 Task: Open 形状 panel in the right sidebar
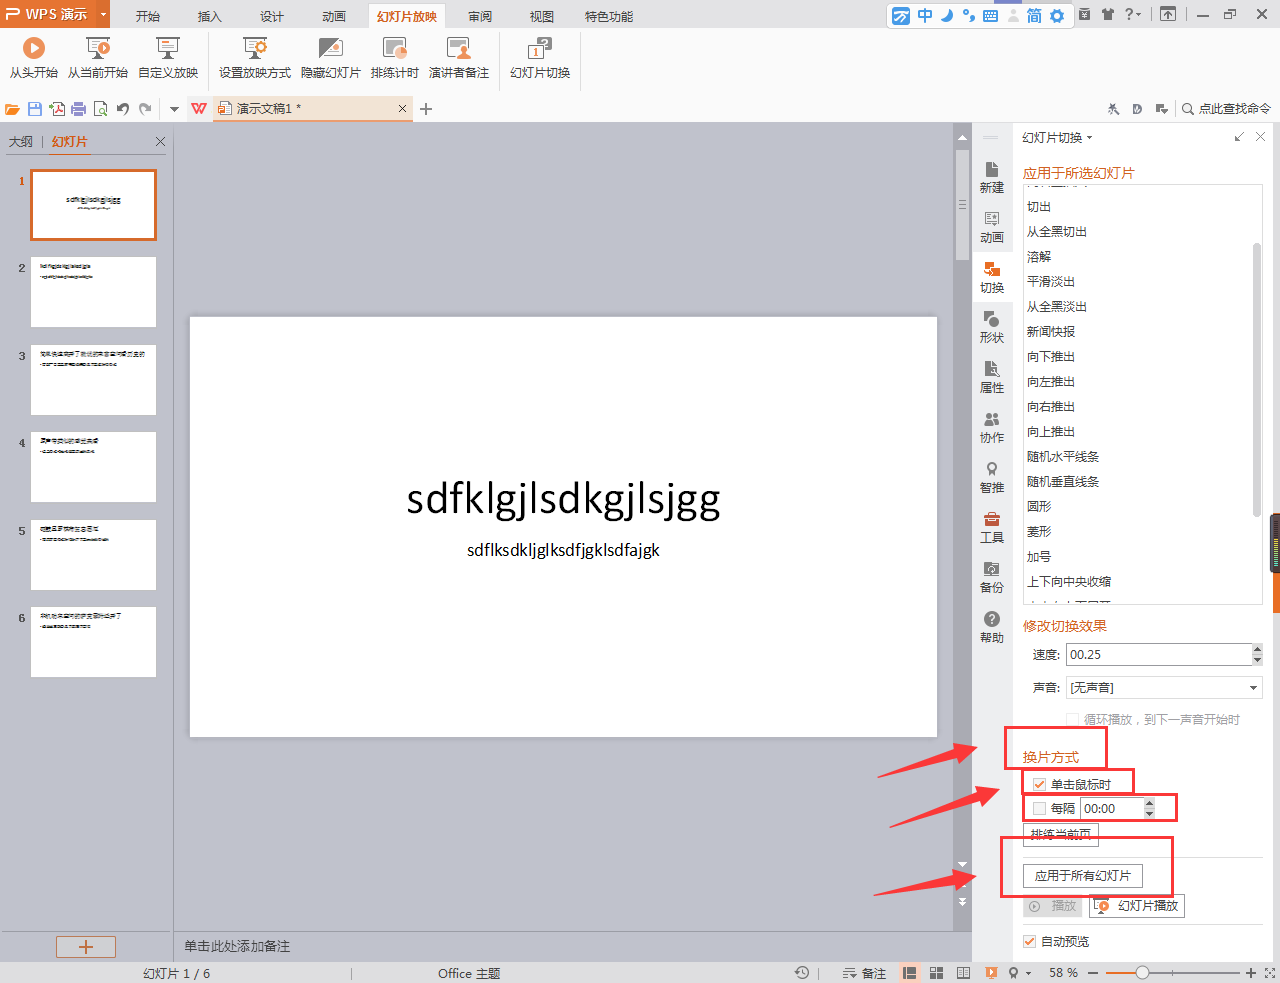(992, 327)
